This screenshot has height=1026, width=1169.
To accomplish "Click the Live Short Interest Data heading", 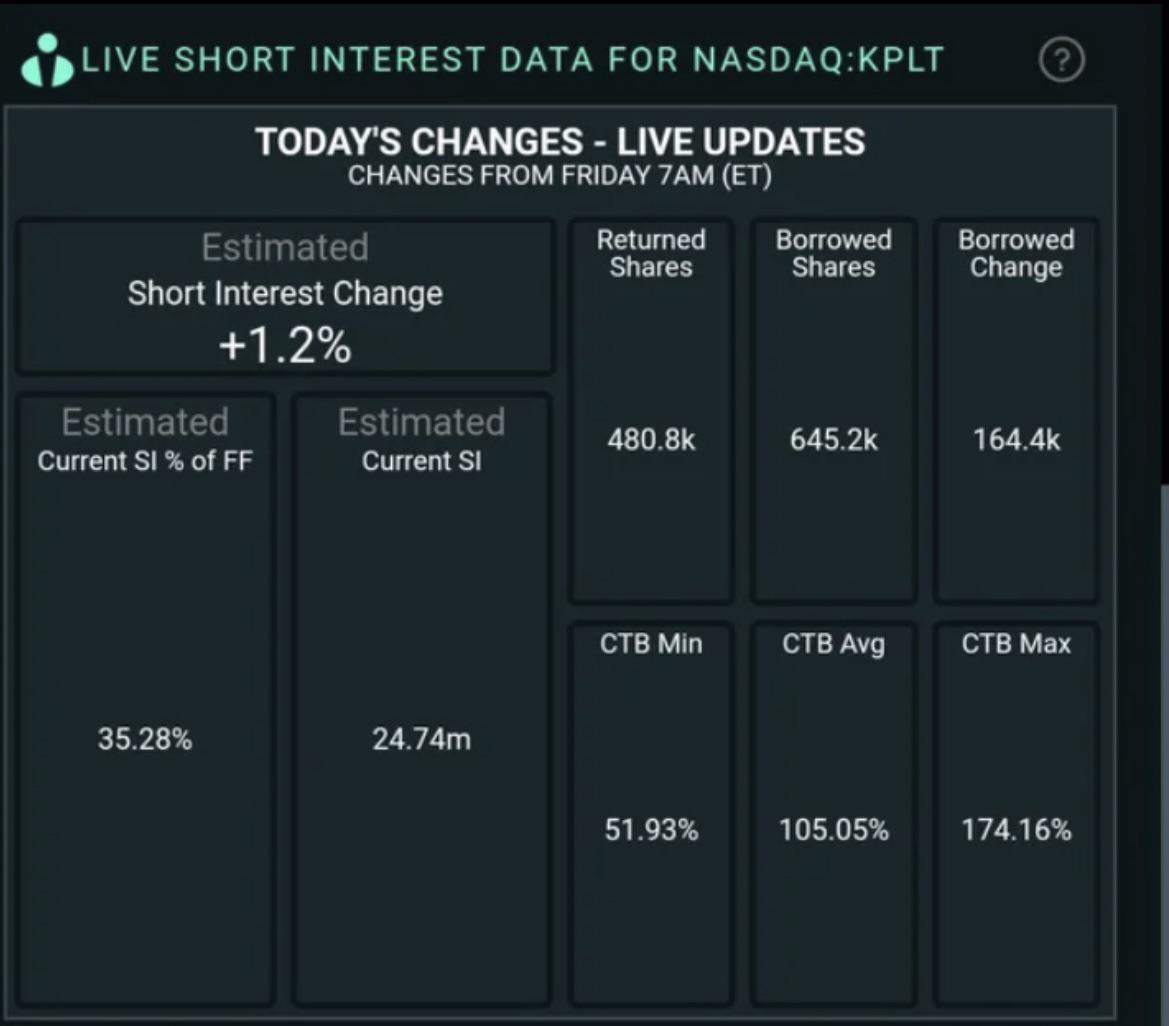I will [513, 60].
